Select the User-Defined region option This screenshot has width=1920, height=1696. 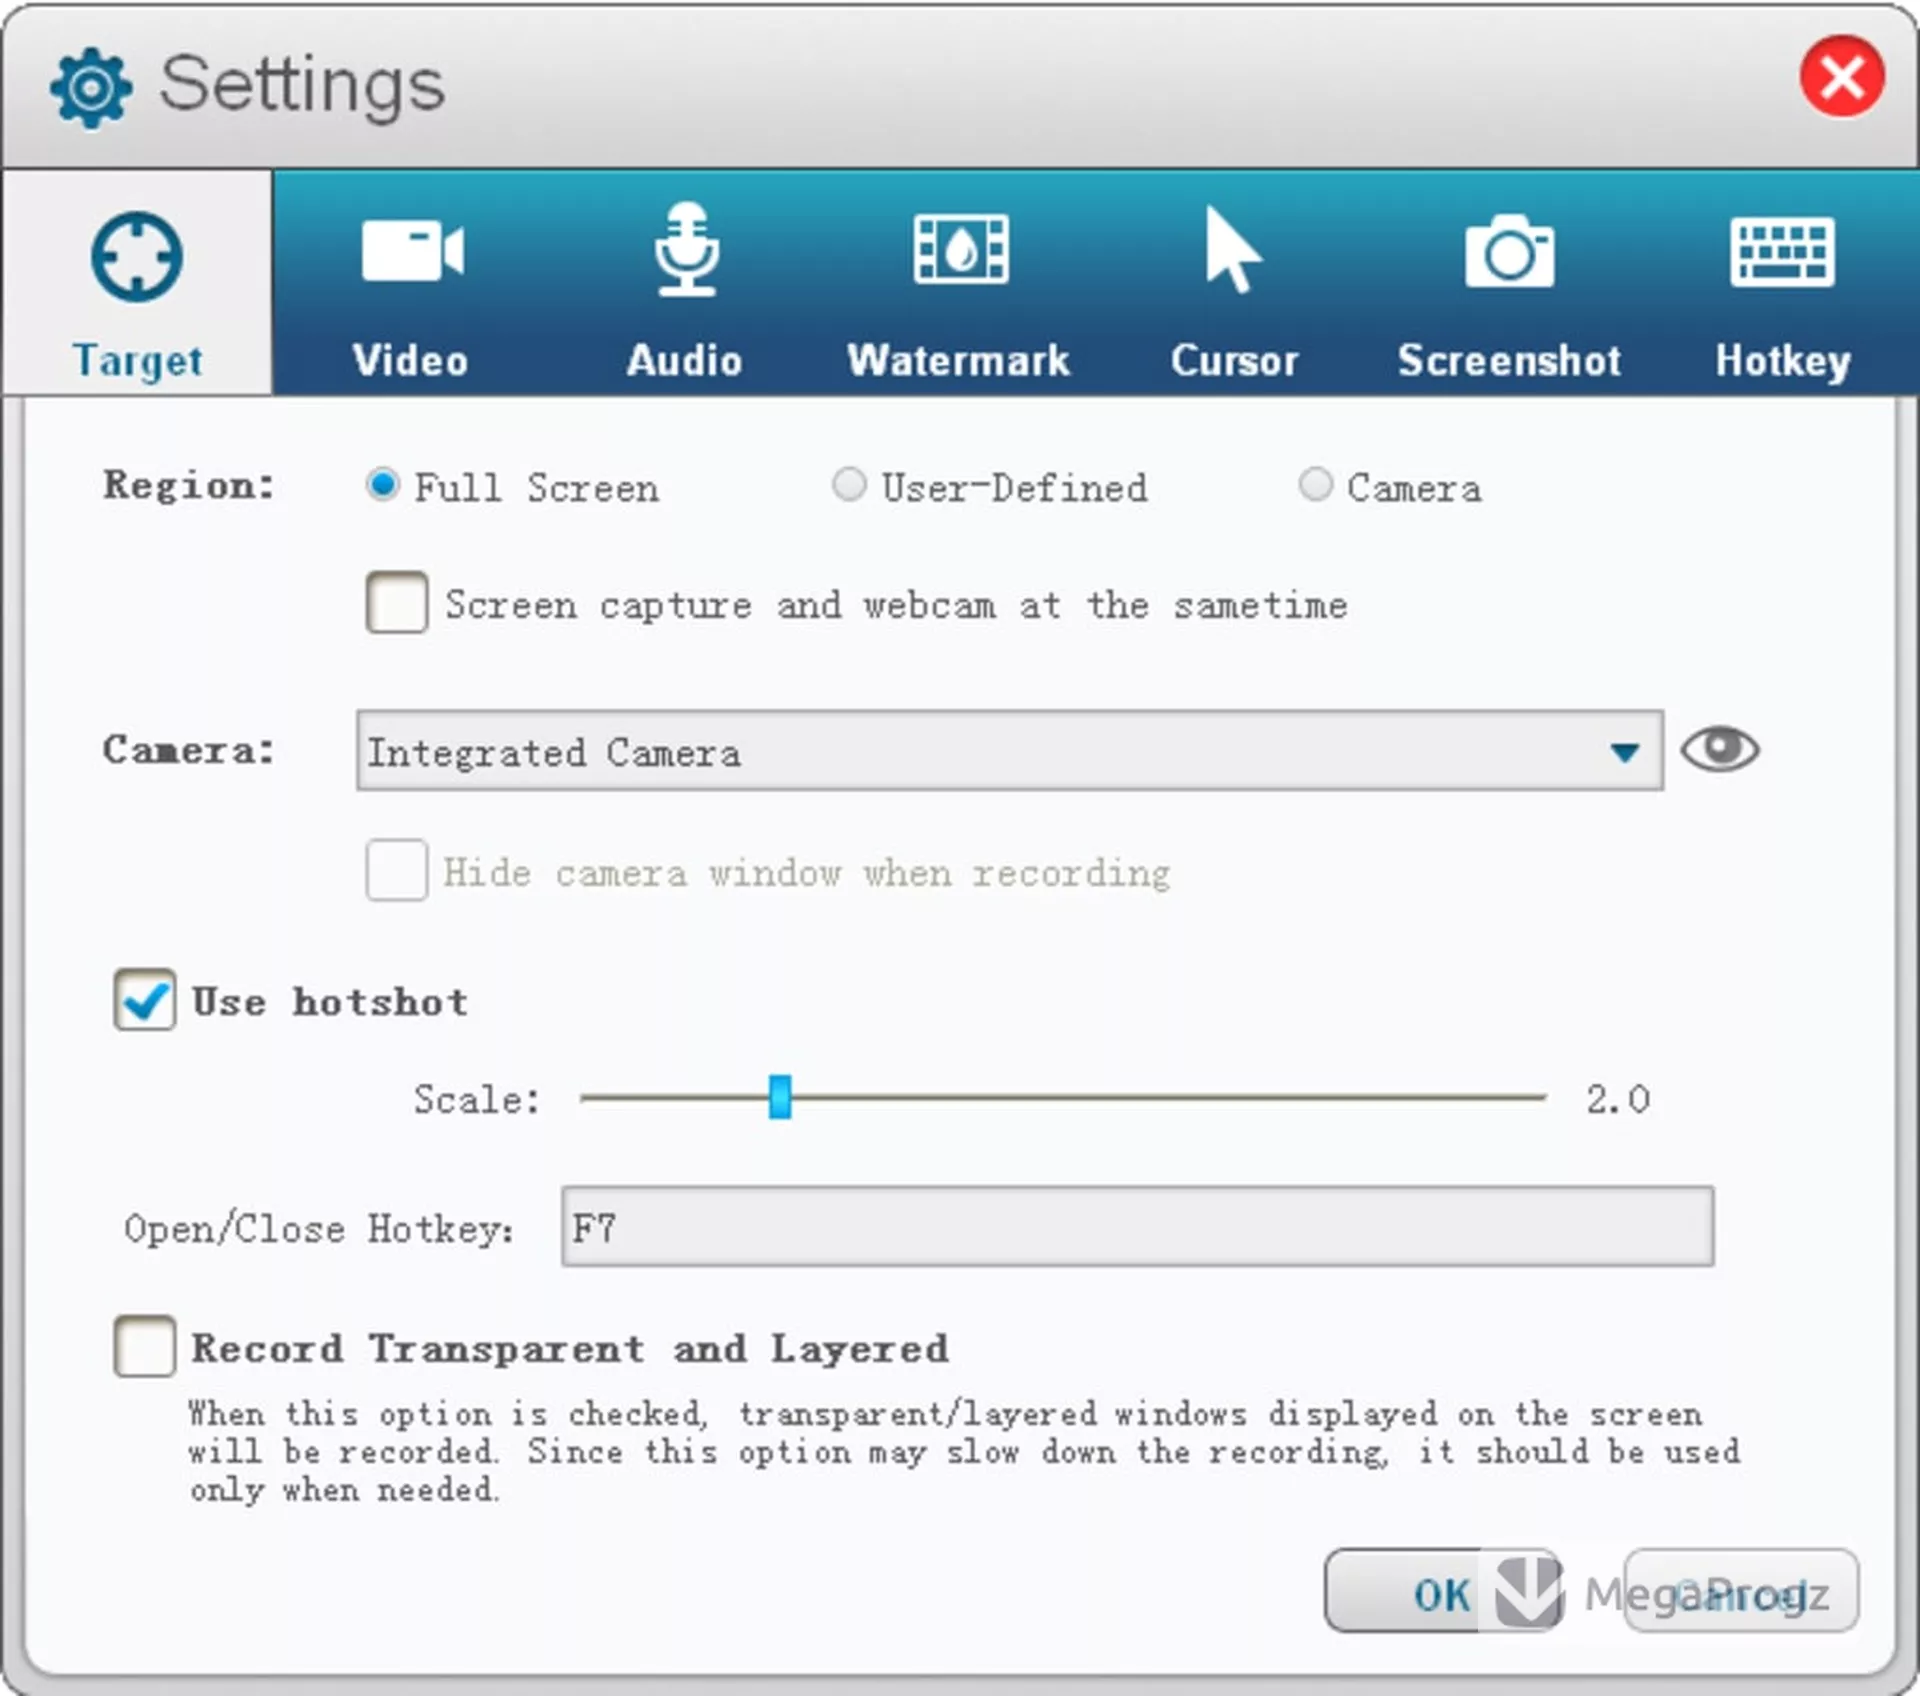tap(849, 485)
